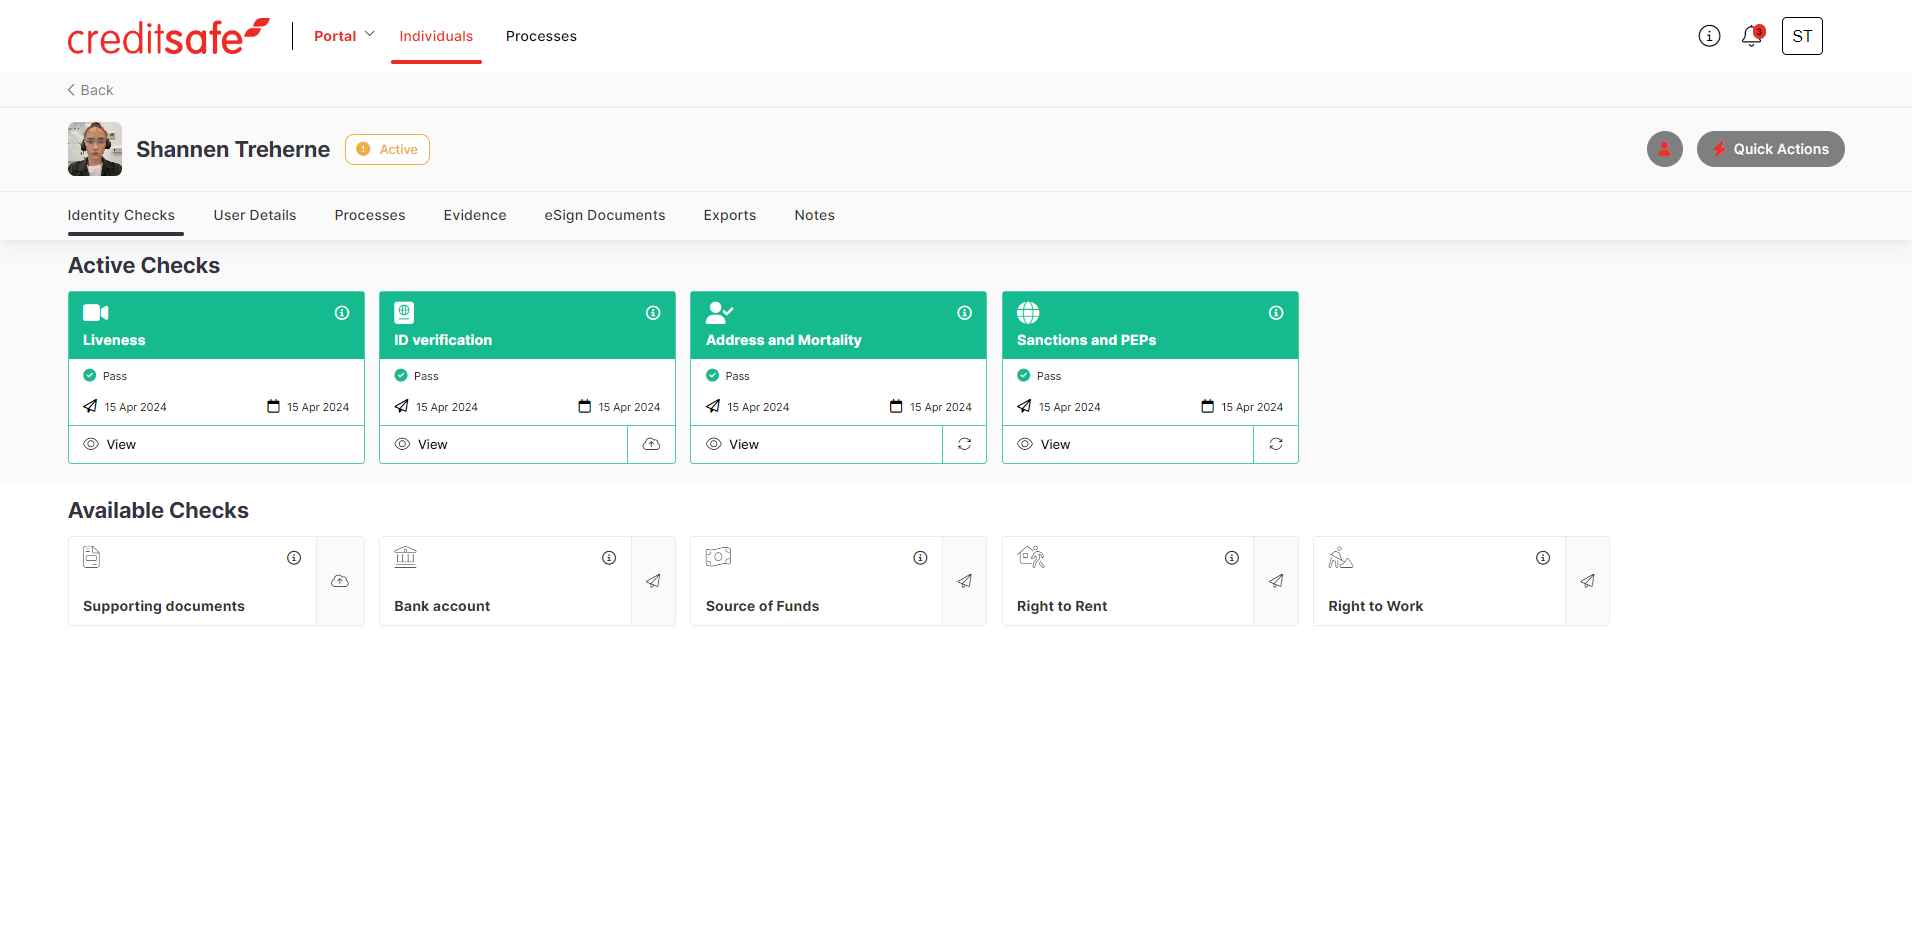Open the help info icon in header
Viewport: 1912px width, 932px height.
(x=1709, y=36)
